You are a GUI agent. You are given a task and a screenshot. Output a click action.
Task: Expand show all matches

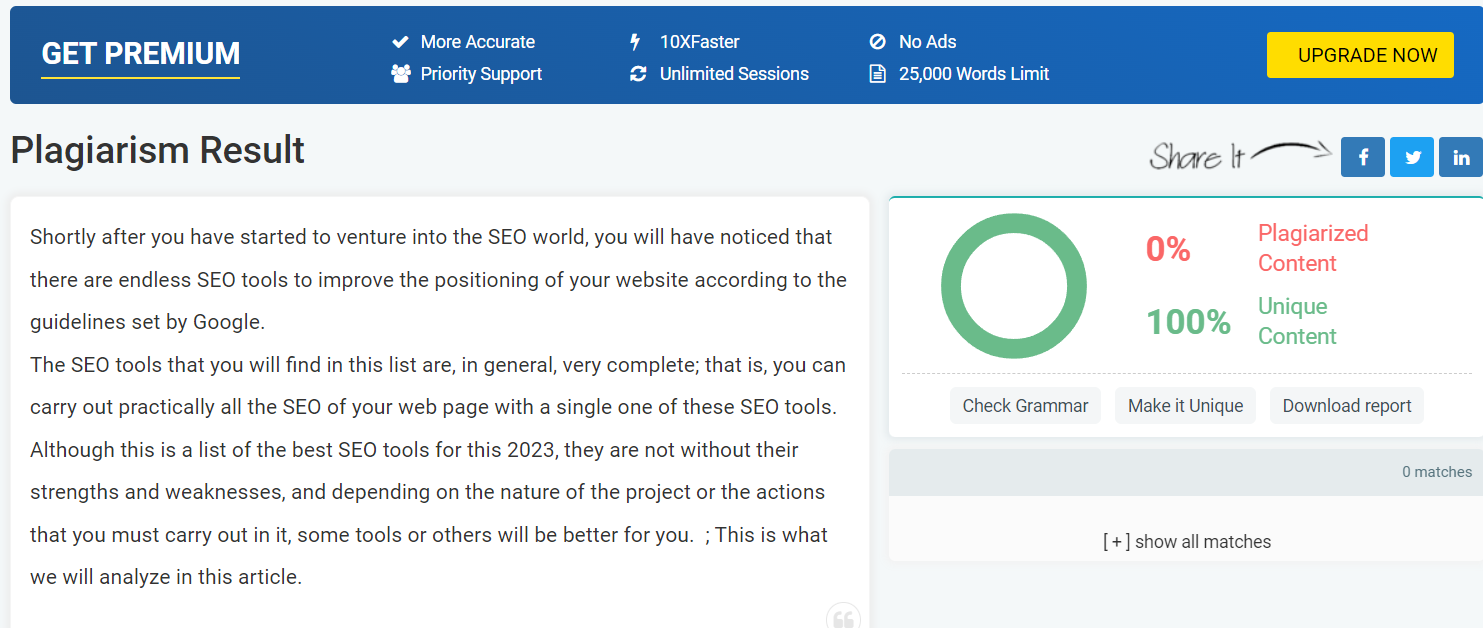pyautogui.click(x=1187, y=542)
